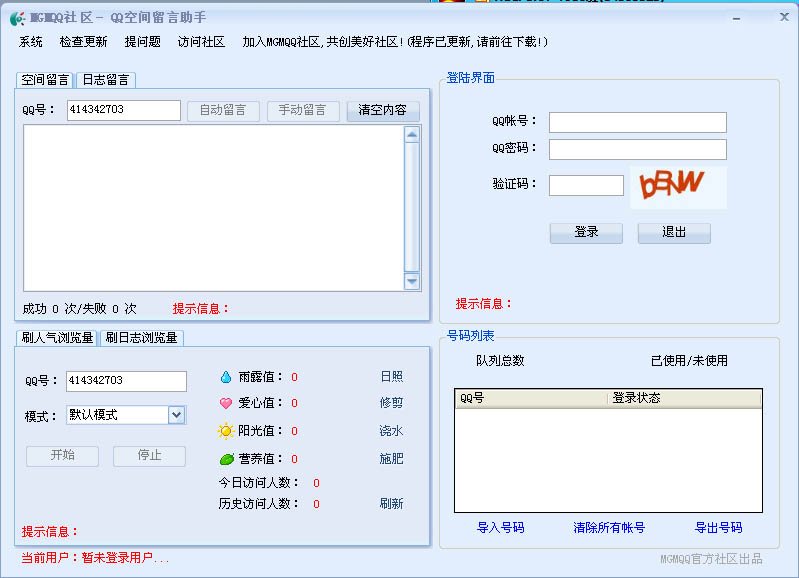Click the 浇水 link
The image size is (799, 578).
pos(391,431)
